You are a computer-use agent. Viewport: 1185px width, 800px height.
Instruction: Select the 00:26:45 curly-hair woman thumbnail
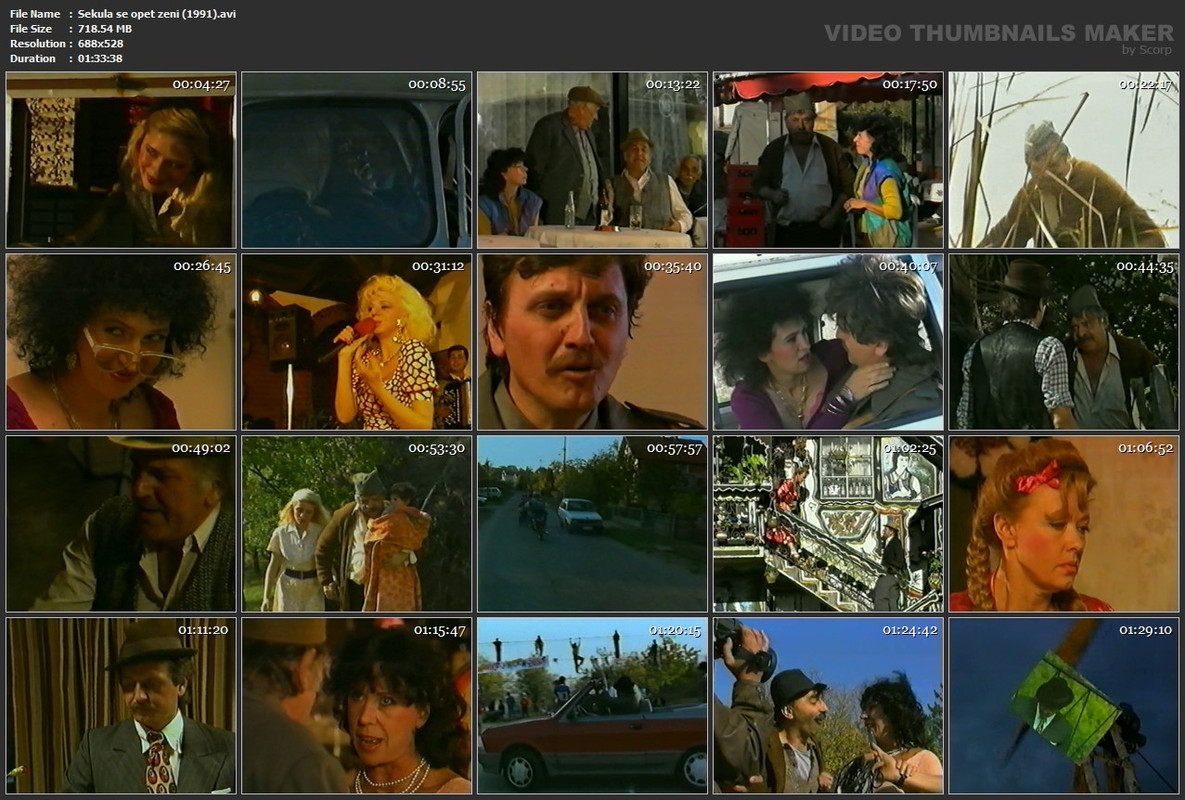[121, 342]
